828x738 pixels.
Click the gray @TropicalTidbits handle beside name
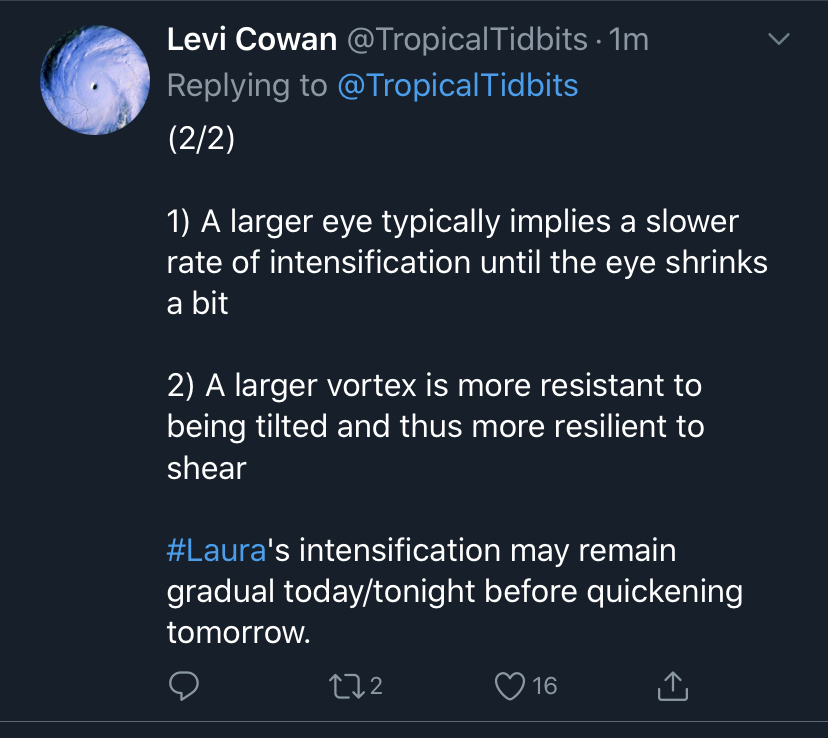(467, 40)
